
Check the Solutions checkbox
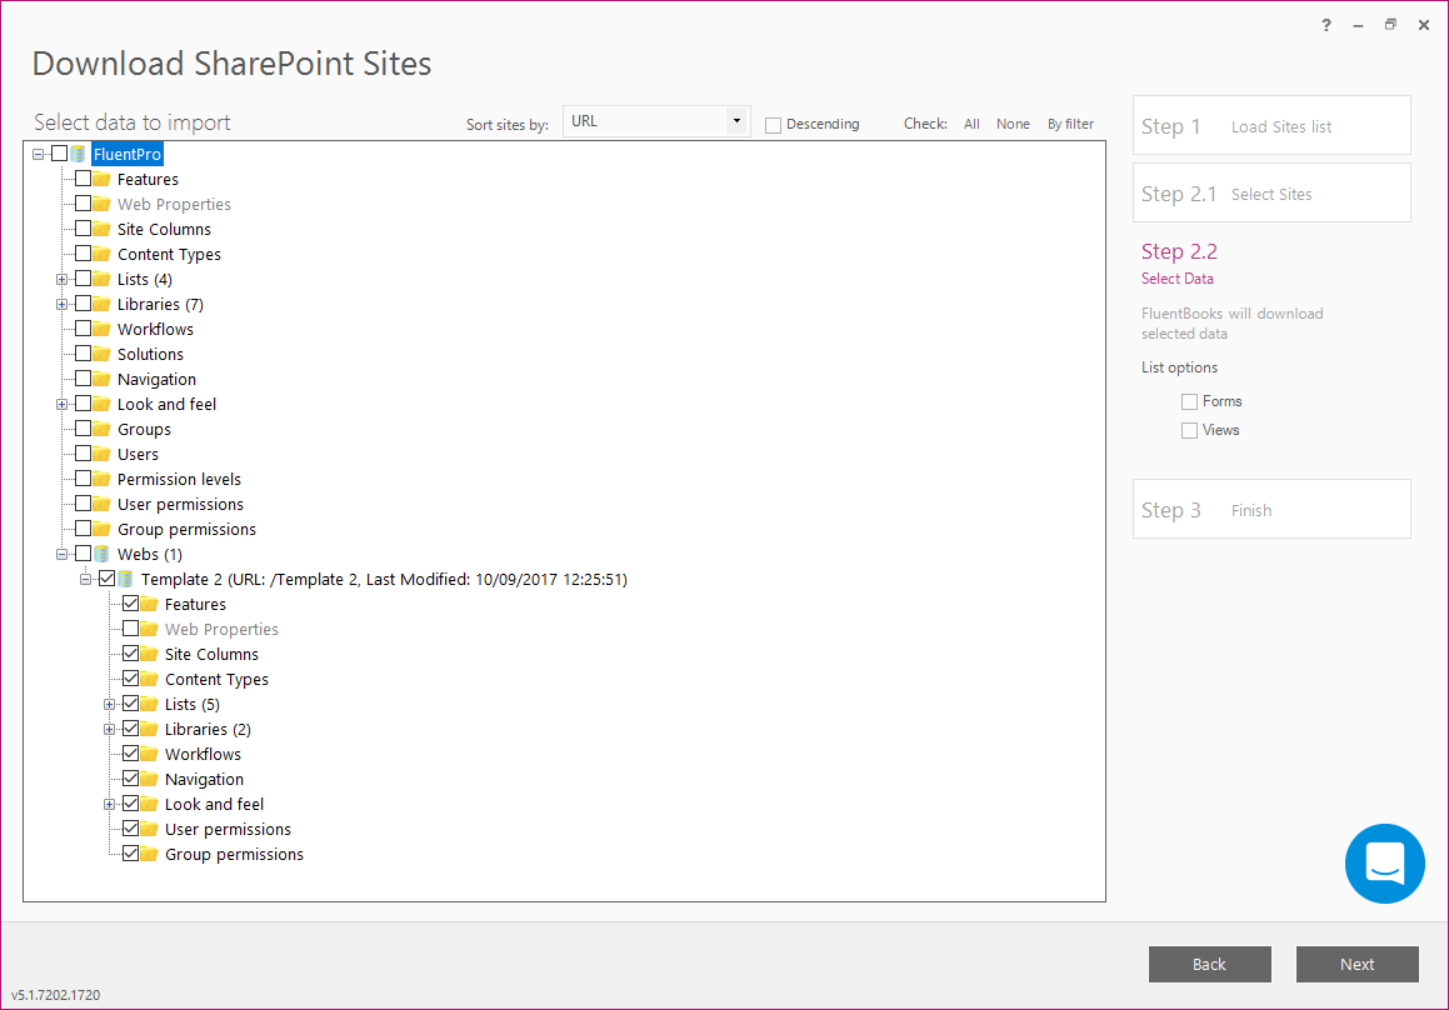pyautogui.click(x=83, y=354)
